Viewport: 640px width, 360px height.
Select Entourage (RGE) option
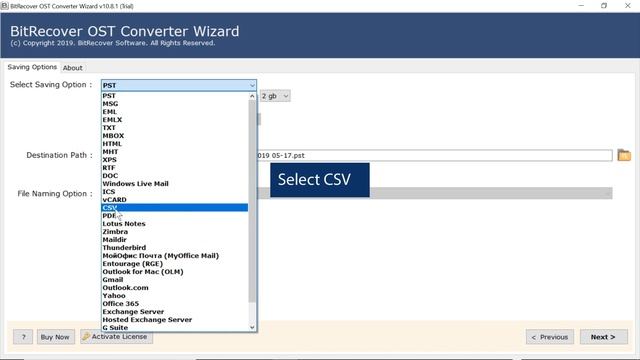pos(175,264)
